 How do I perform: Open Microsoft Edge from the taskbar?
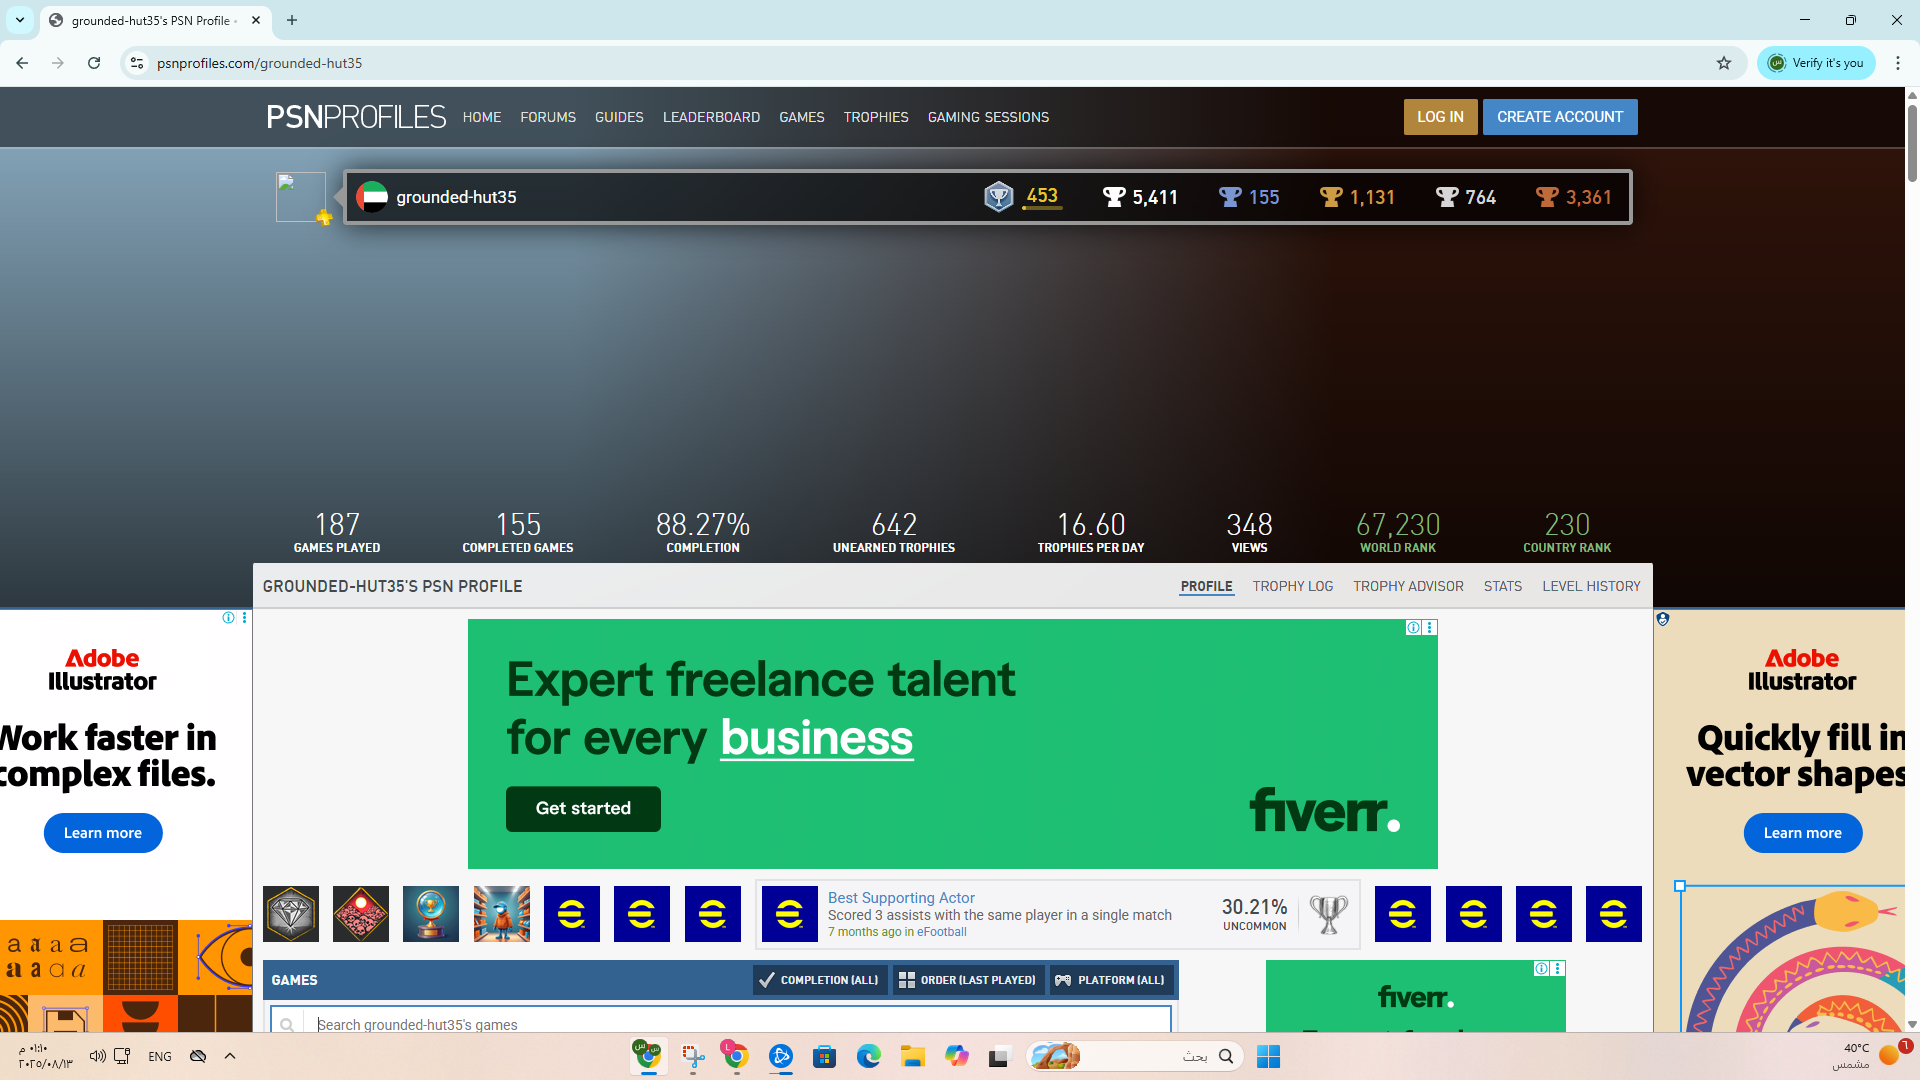868,1056
